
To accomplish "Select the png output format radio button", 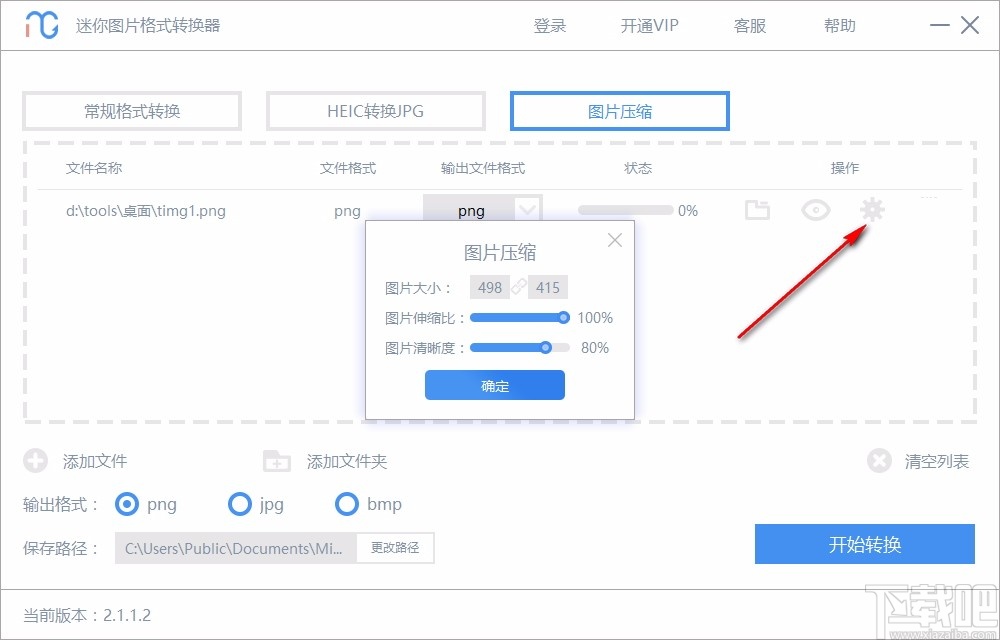I will [x=127, y=505].
